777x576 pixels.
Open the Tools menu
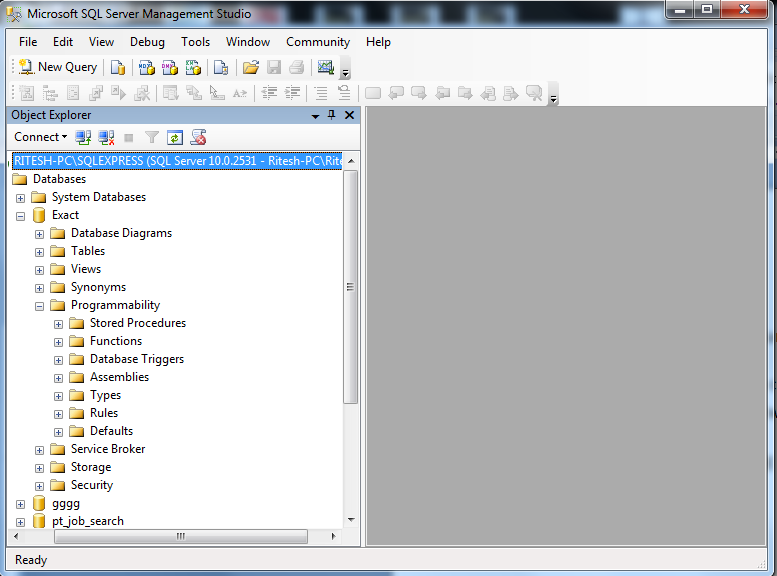(x=195, y=42)
